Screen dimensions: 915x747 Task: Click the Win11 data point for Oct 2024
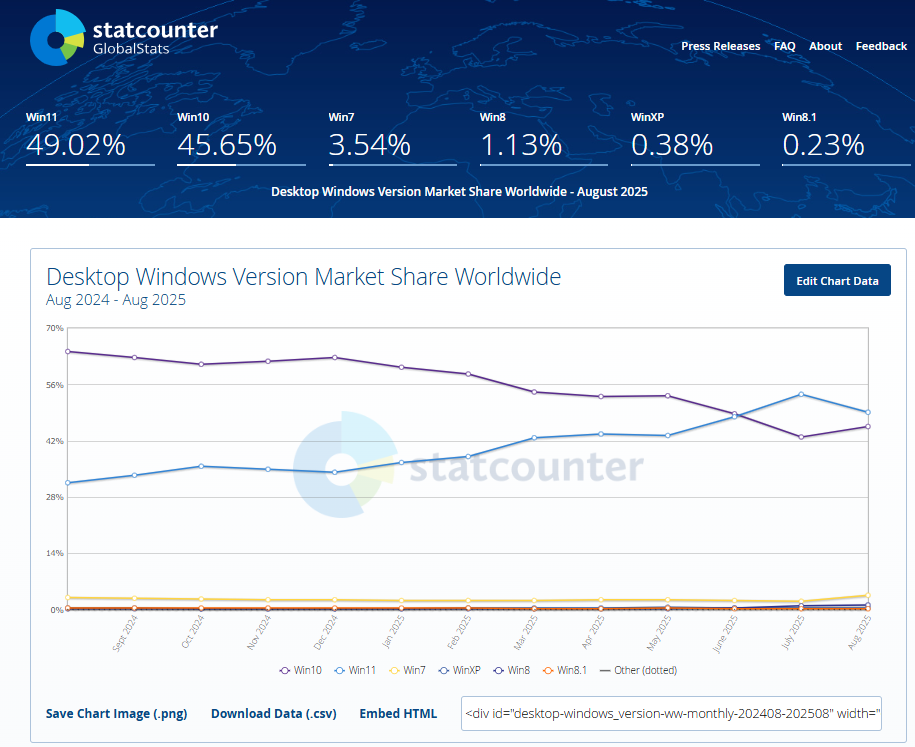(201, 466)
